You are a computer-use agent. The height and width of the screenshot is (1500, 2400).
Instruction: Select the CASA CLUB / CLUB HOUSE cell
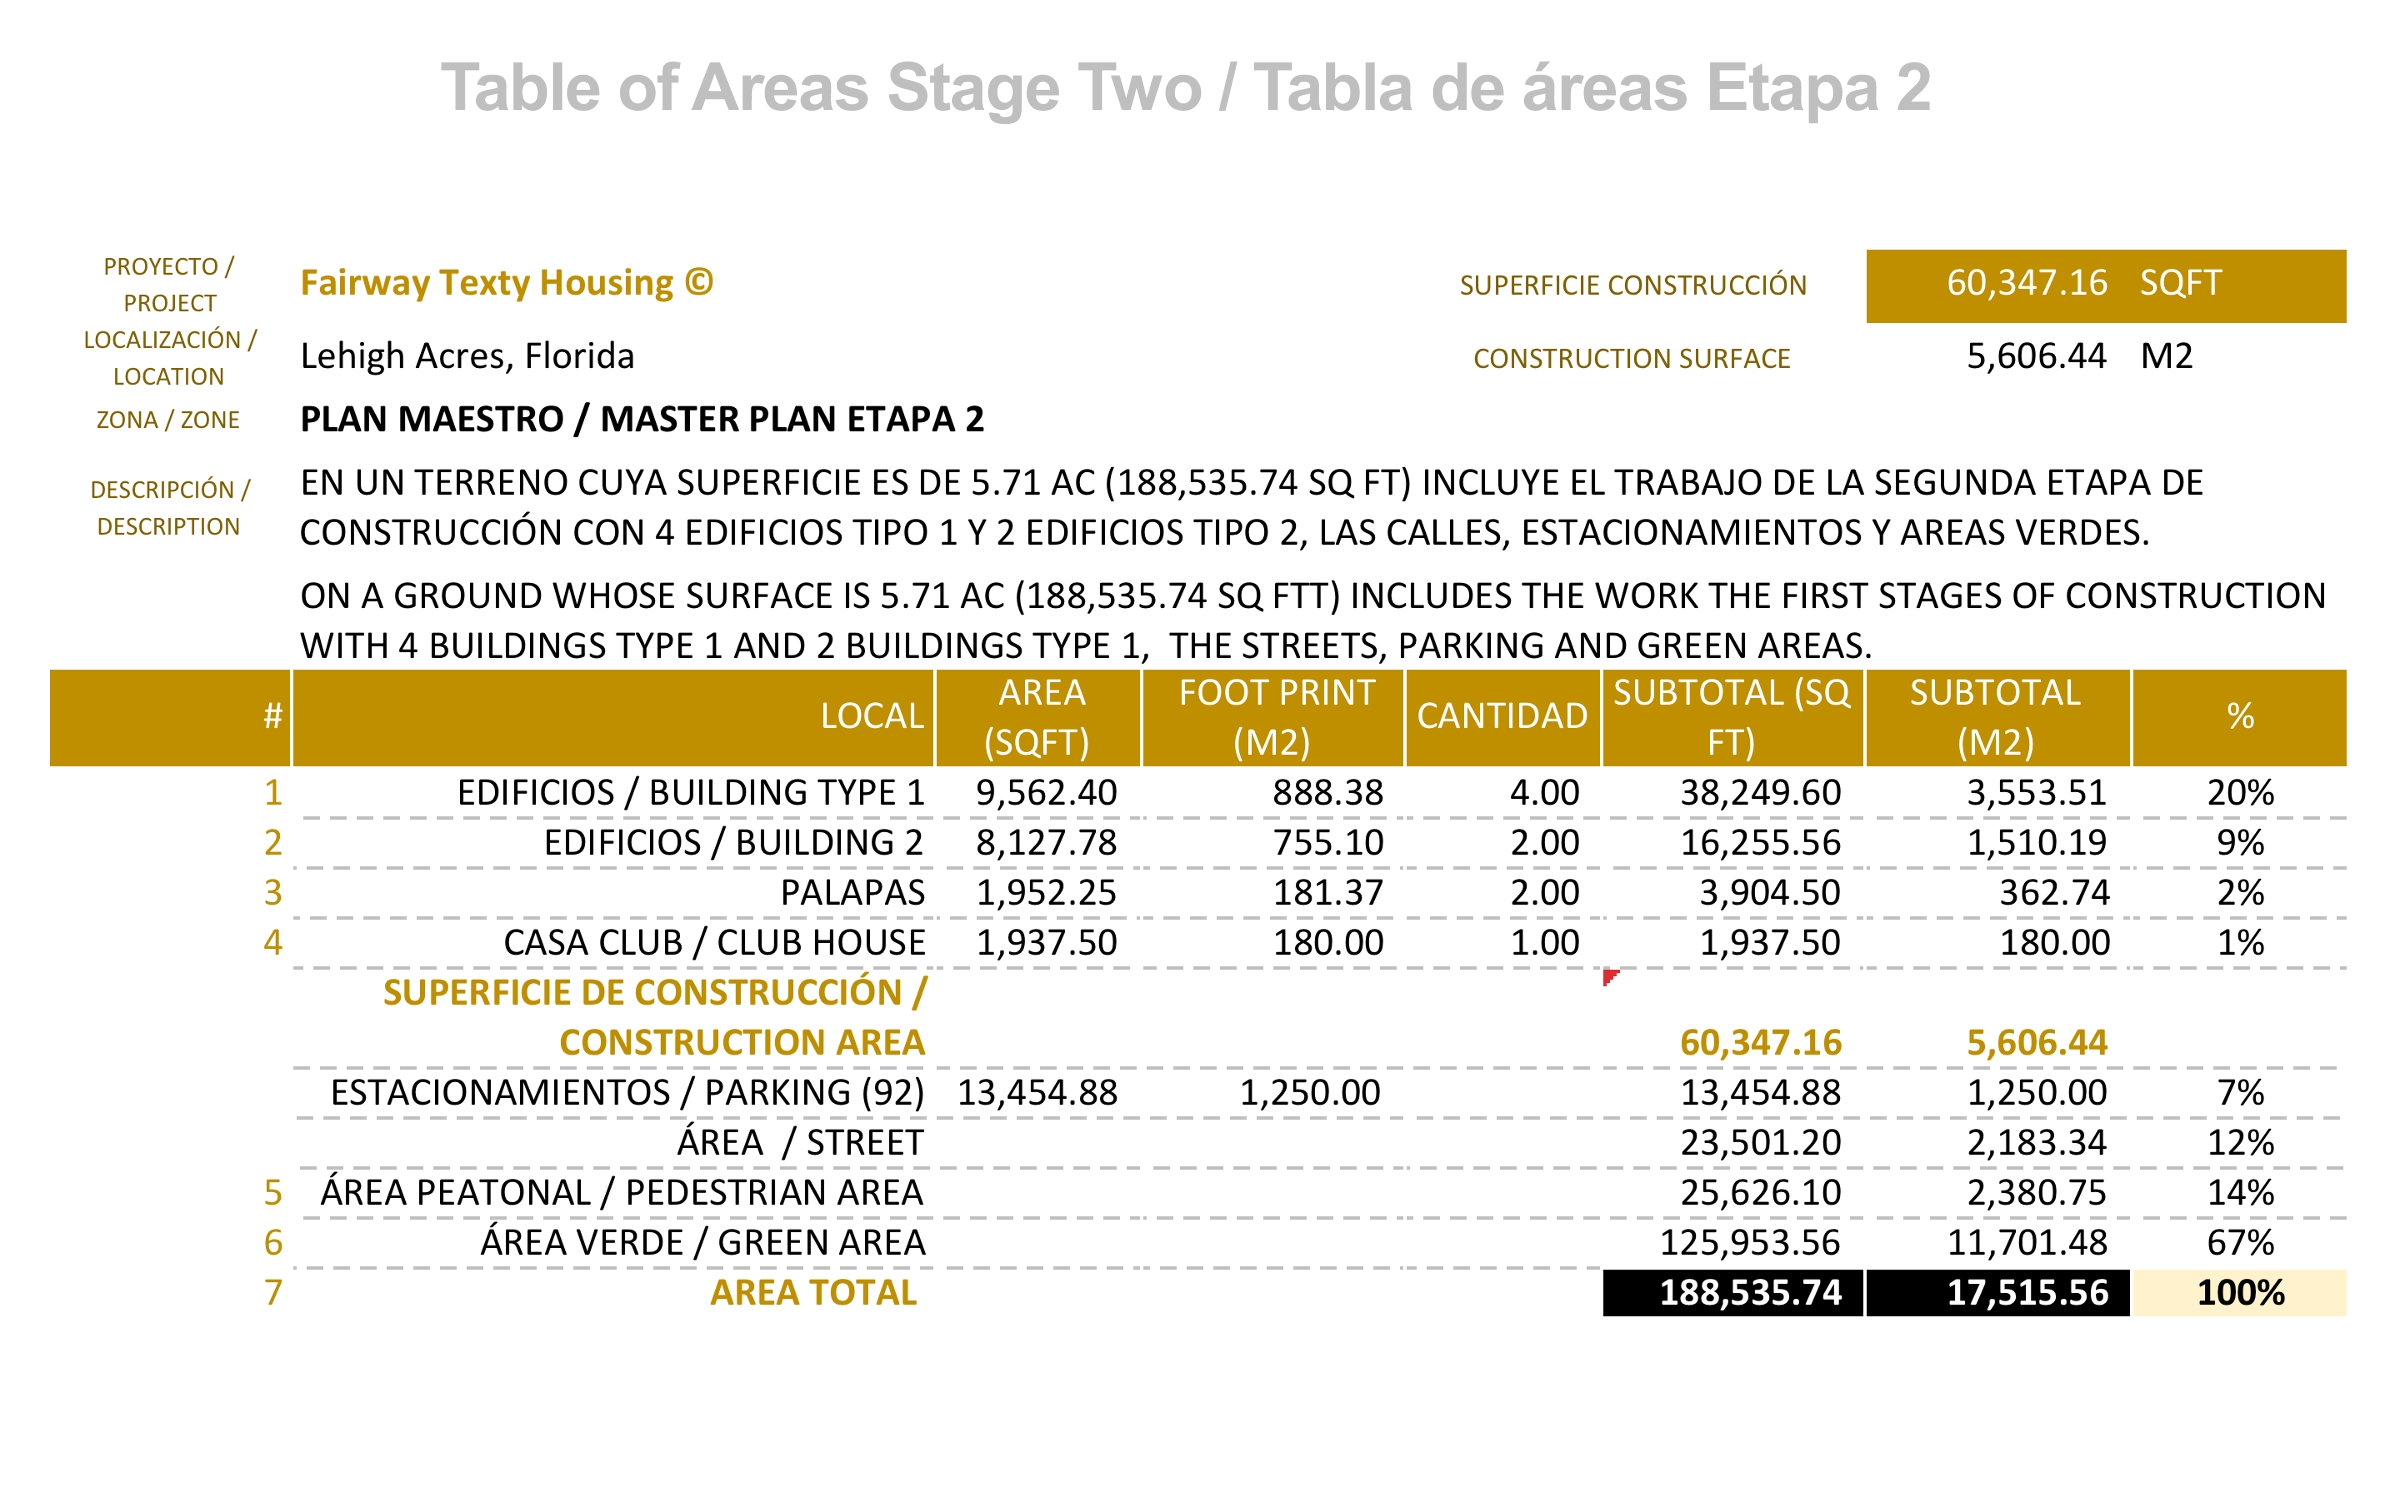(714, 943)
